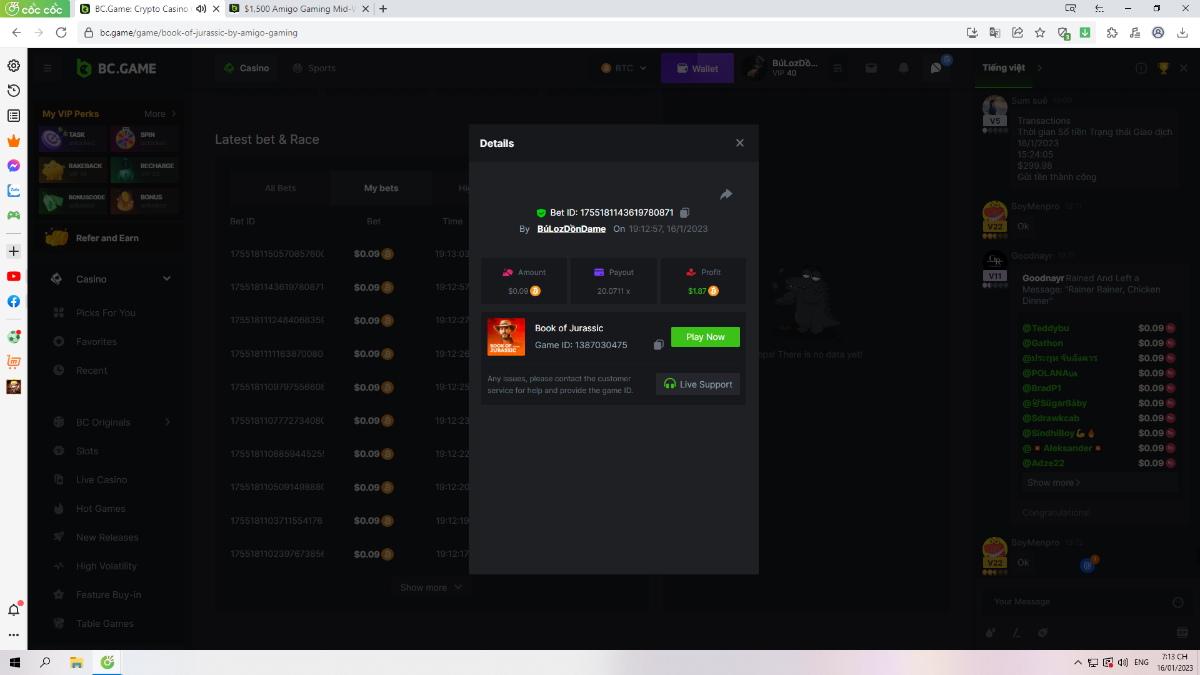Open BúLozDònDame player profile link
This screenshot has height=675, width=1200.
pos(571,229)
